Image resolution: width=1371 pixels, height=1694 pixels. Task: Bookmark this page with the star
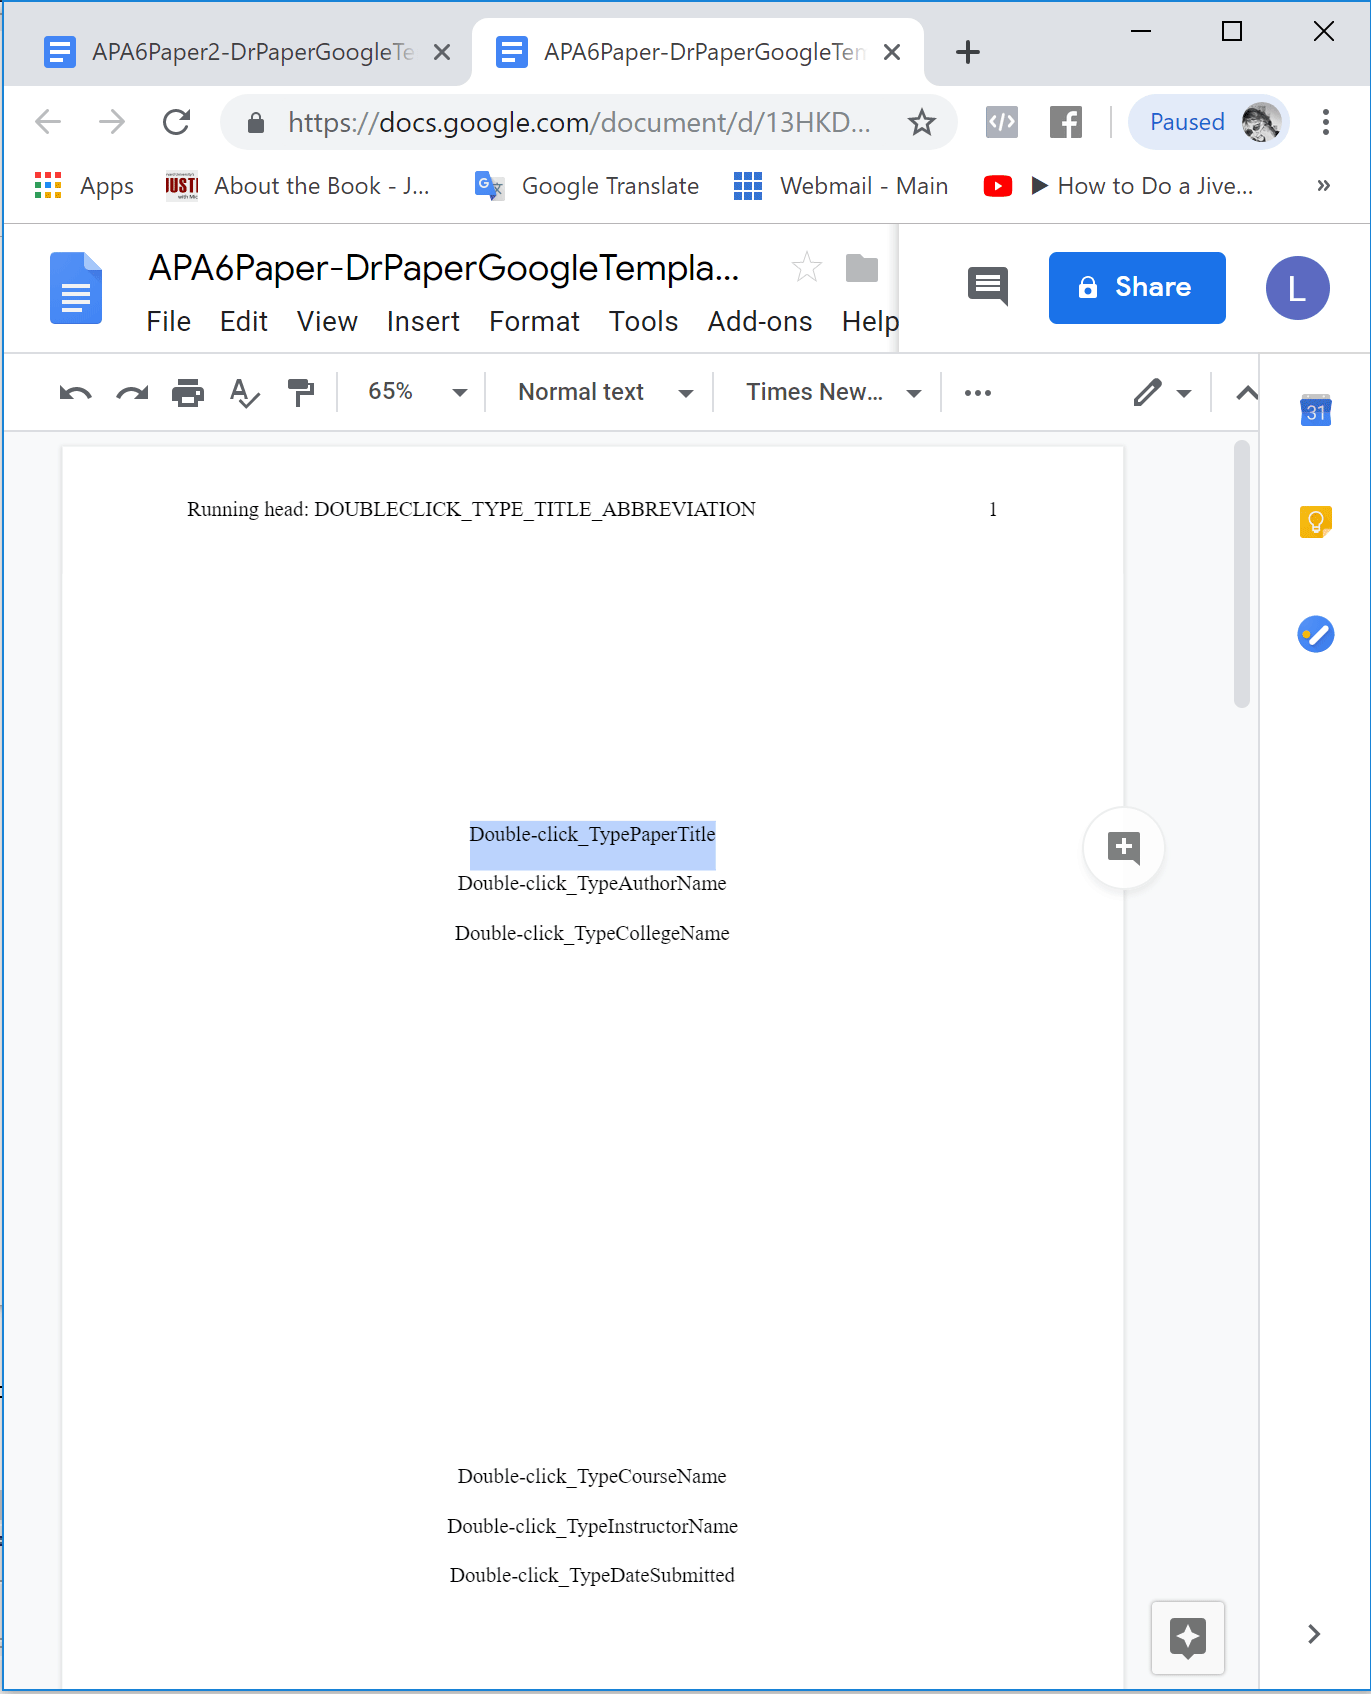[x=921, y=123]
